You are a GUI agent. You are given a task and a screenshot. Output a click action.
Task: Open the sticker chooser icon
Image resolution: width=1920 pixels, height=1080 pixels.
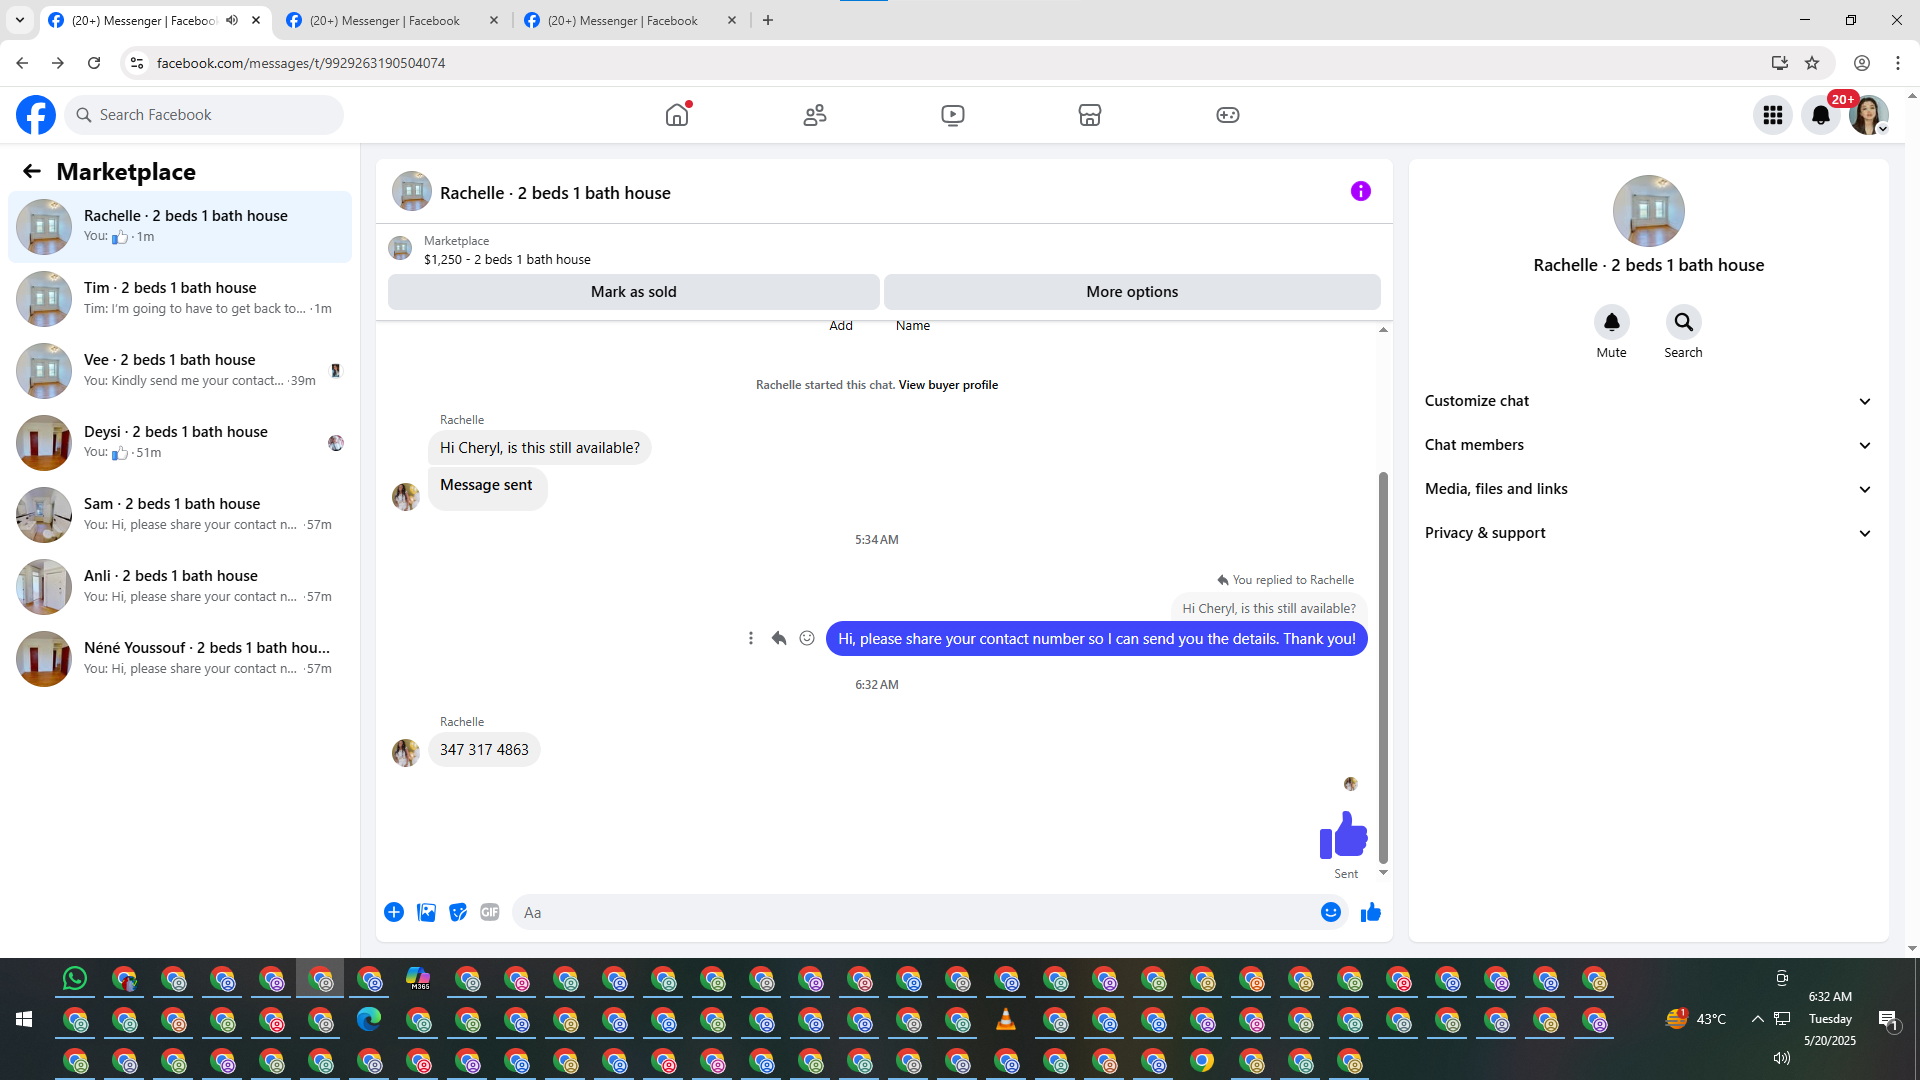pos(458,912)
